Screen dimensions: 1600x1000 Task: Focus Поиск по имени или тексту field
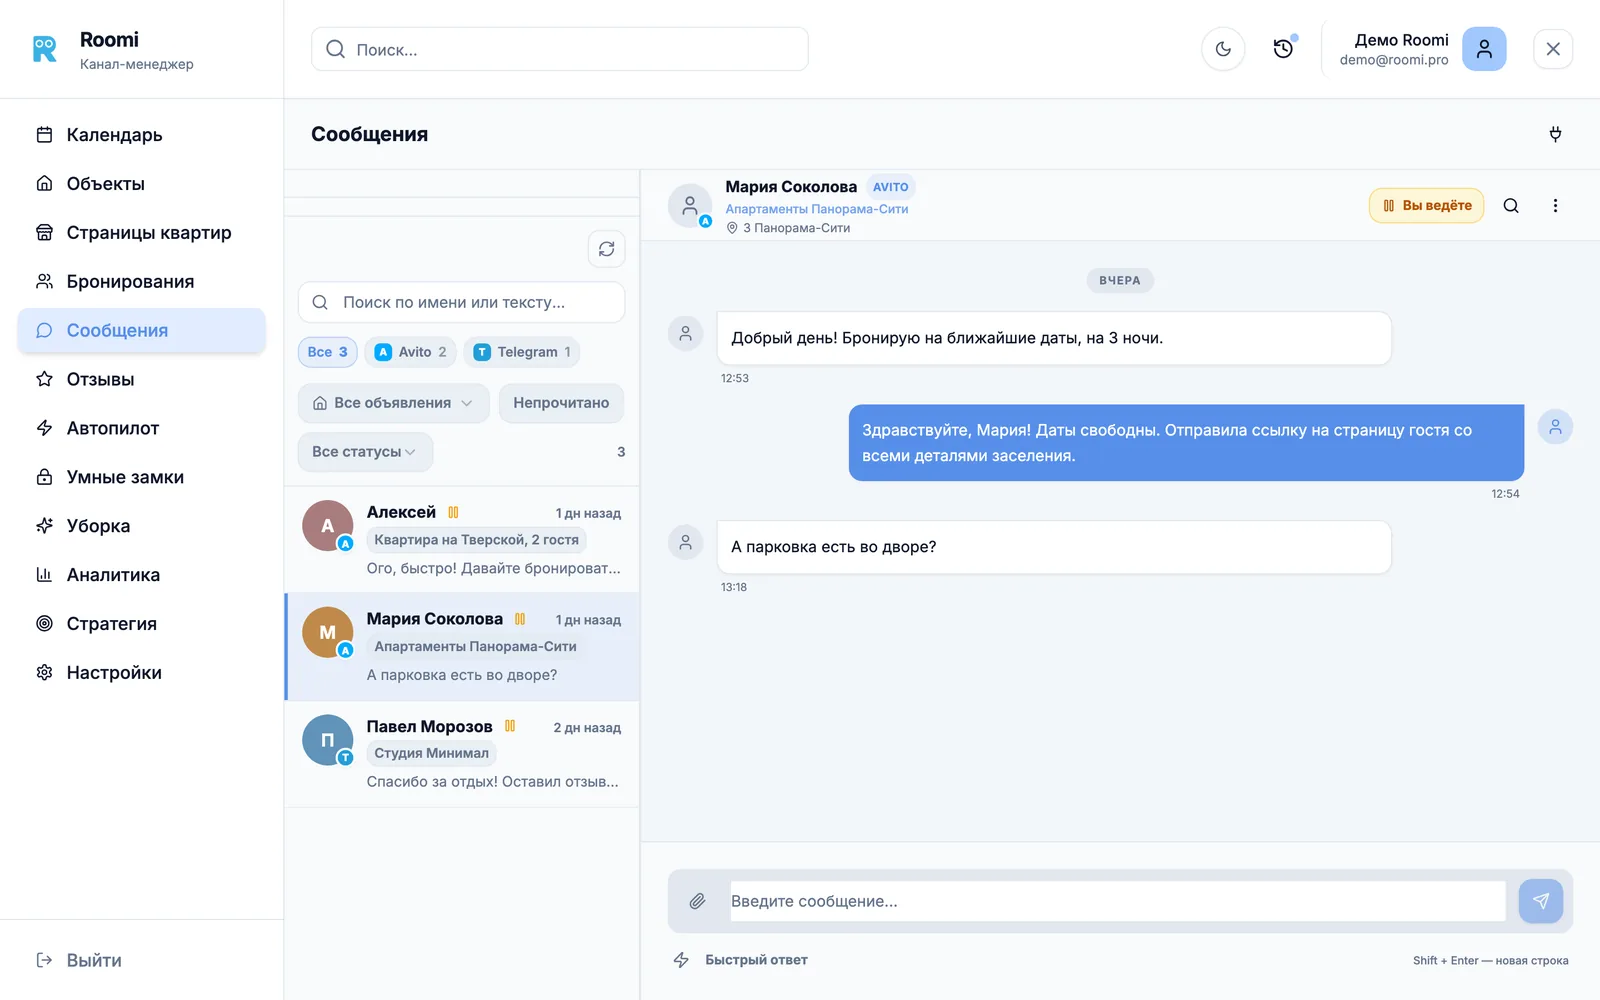462,302
